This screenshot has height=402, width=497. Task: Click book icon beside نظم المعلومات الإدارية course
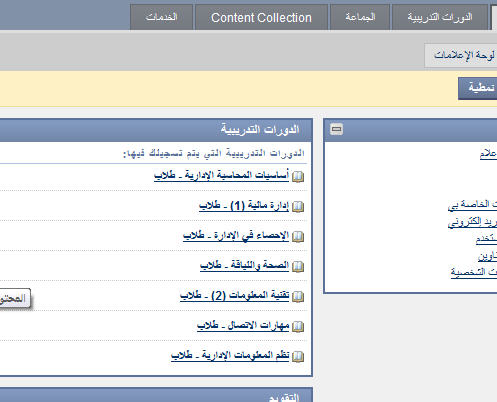tap(298, 356)
